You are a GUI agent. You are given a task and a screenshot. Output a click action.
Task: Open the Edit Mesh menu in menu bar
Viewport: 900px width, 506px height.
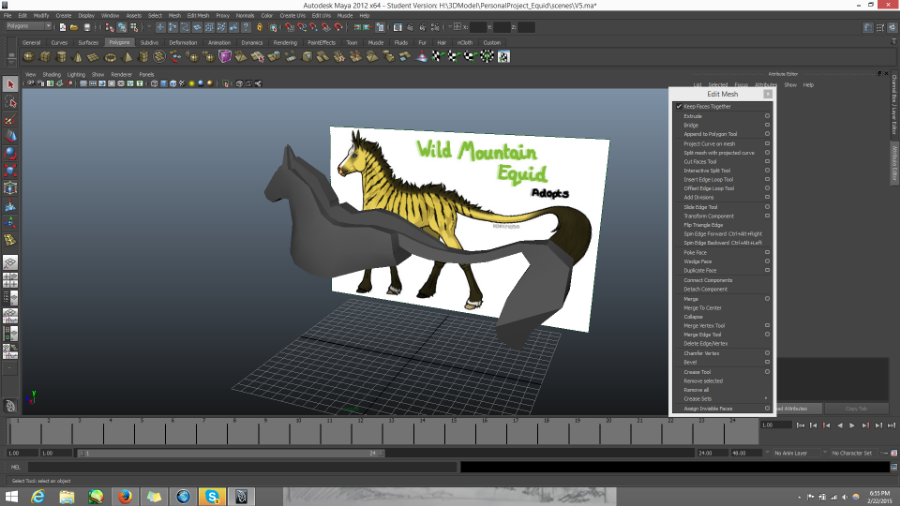(198, 15)
